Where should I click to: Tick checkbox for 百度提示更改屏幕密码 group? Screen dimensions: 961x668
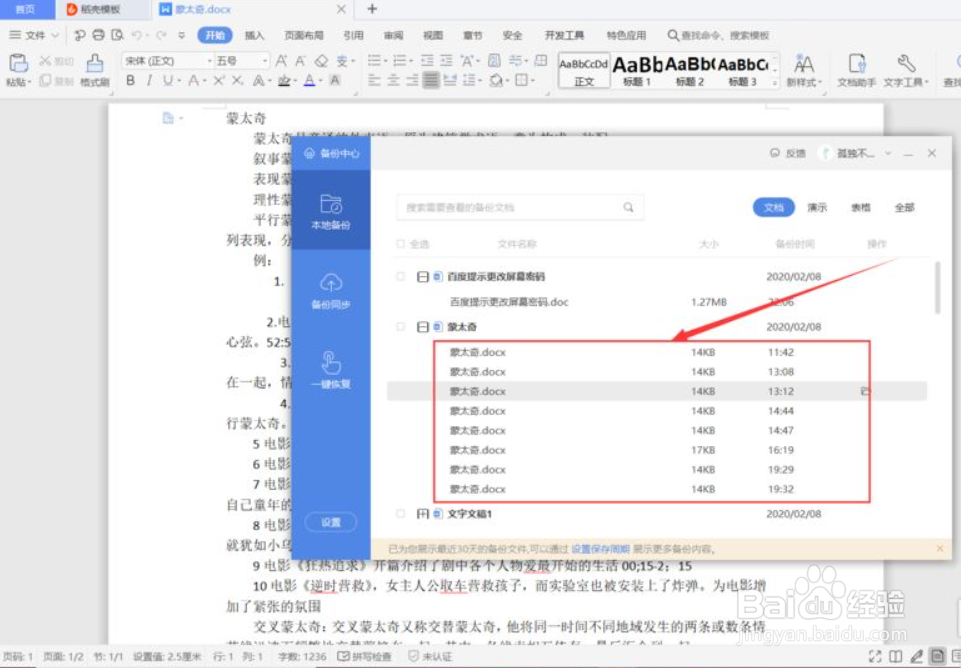(x=400, y=276)
